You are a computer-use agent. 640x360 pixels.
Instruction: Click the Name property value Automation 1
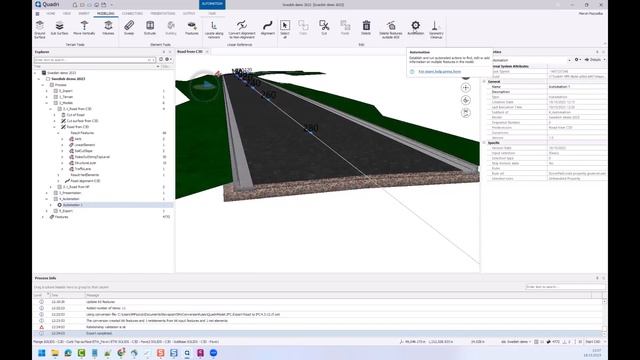pyautogui.click(x=577, y=87)
